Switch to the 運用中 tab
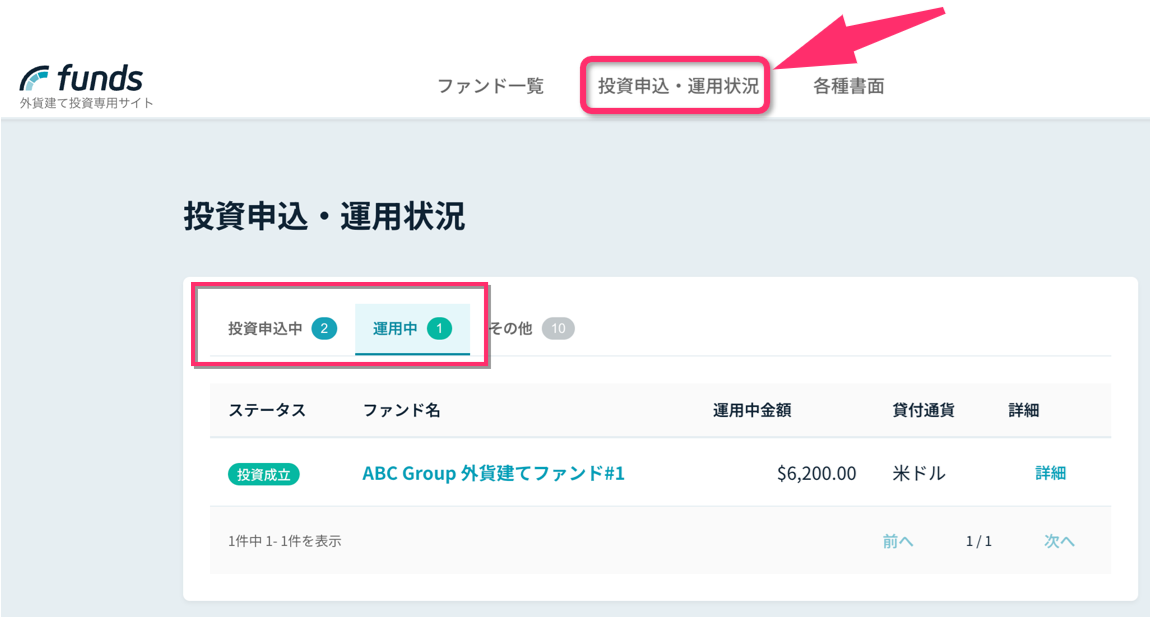Screen dimensions: 1150x617 (412, 329)
